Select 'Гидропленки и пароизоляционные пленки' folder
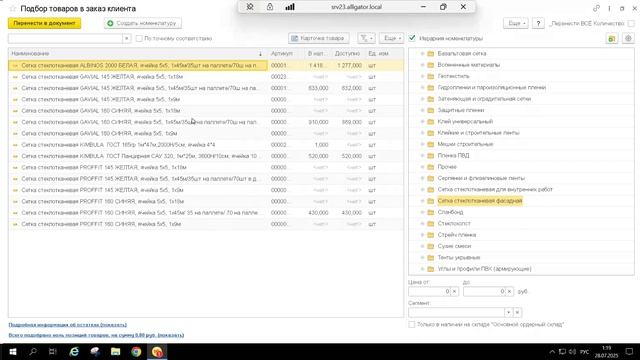 point(491,87)
